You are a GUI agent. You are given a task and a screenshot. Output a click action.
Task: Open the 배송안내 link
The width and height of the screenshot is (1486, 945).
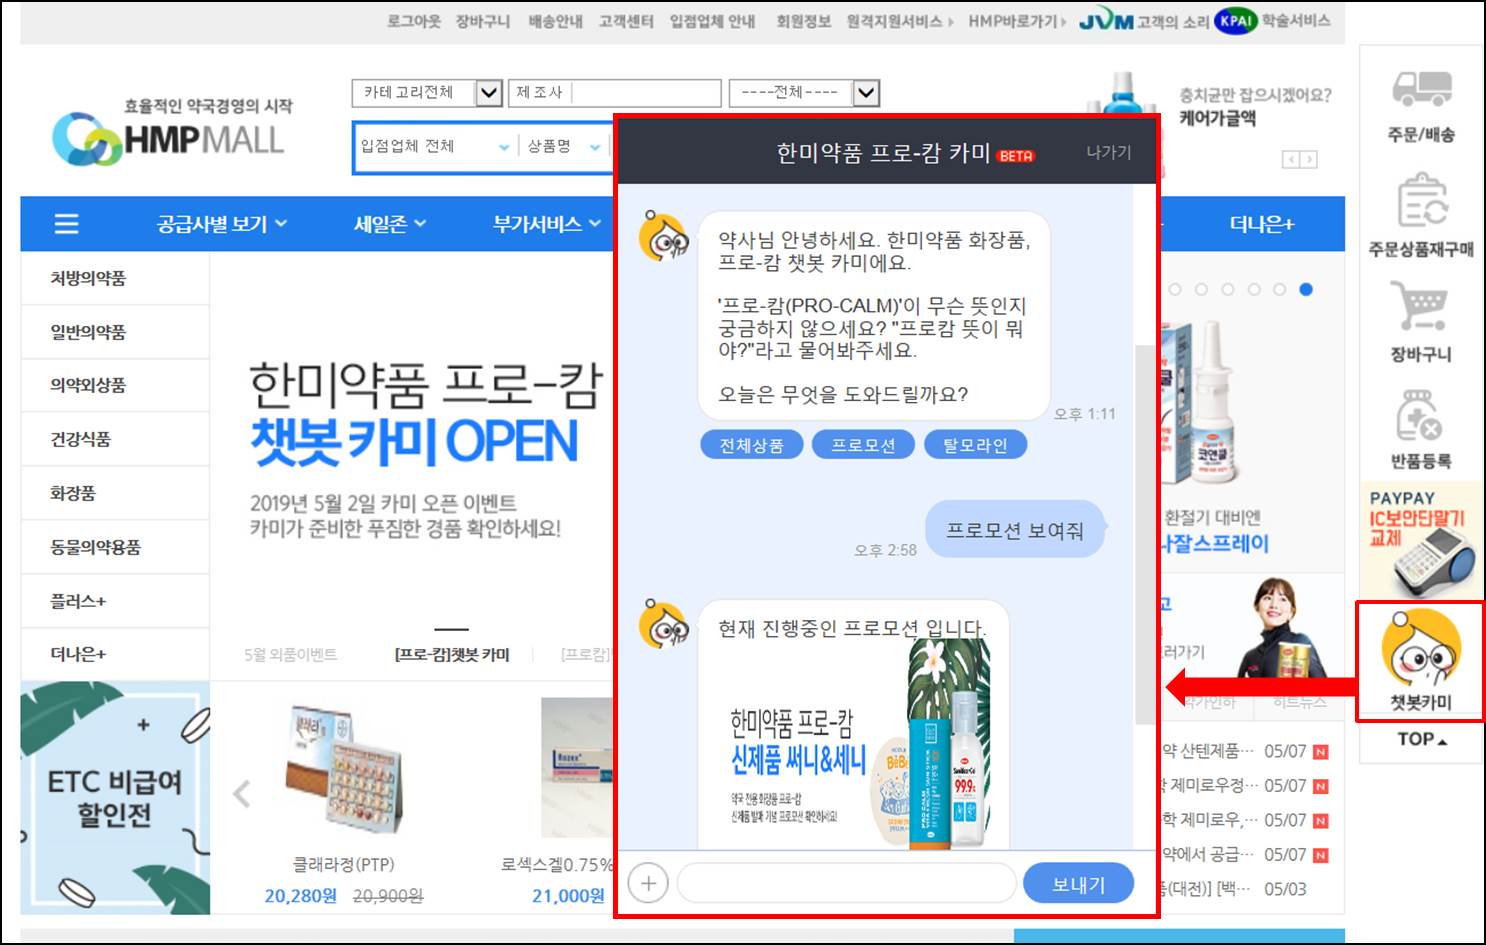click(556, 21)
